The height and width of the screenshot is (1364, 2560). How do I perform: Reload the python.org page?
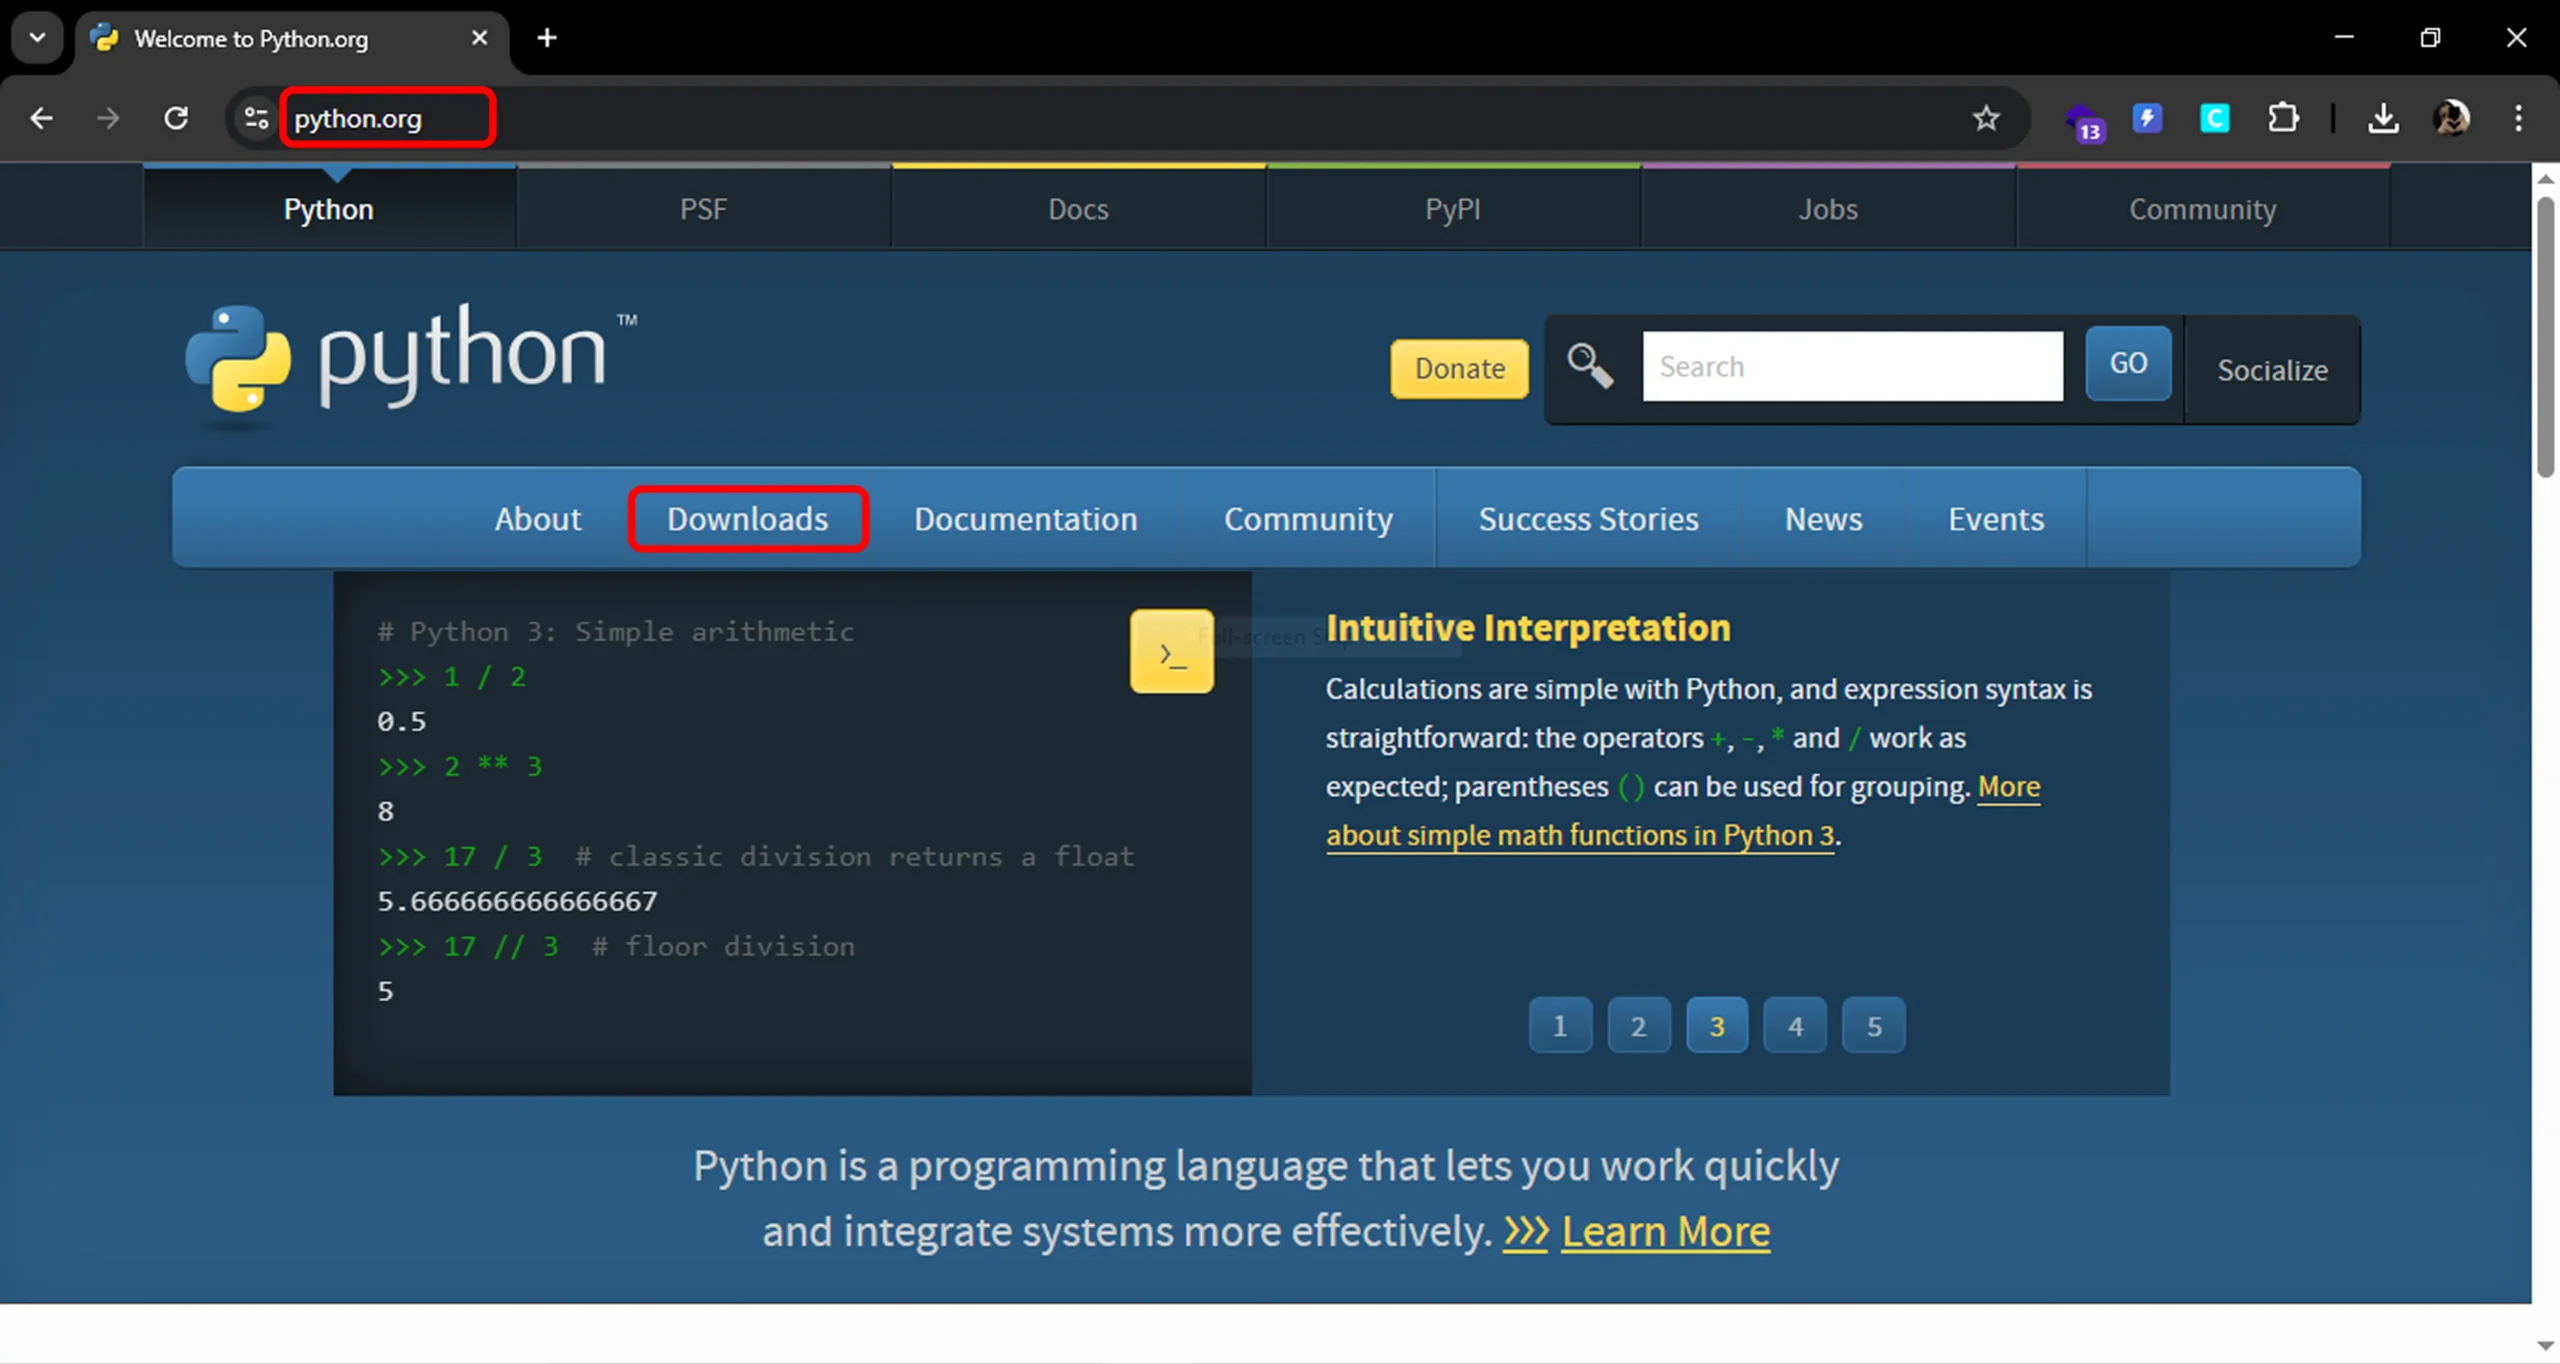click(176, 118)
